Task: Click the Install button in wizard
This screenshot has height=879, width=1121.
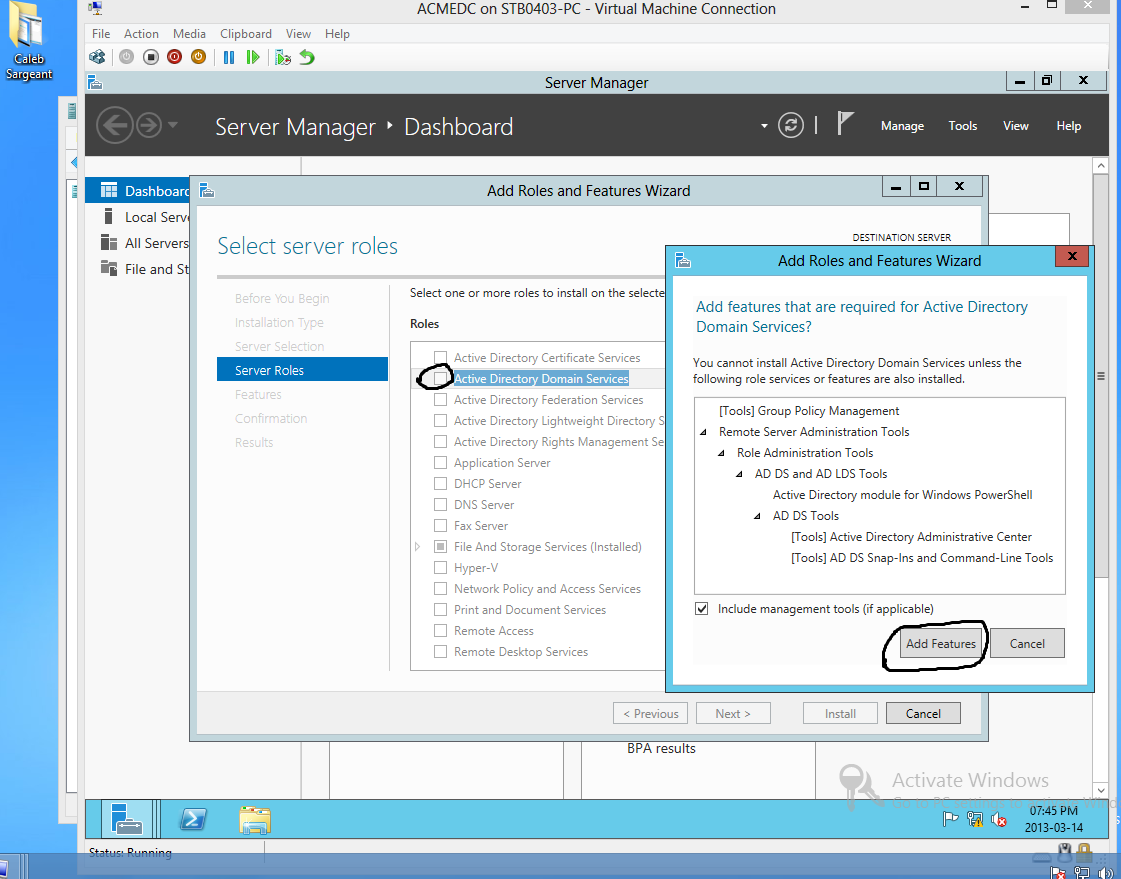Action: 840,713
